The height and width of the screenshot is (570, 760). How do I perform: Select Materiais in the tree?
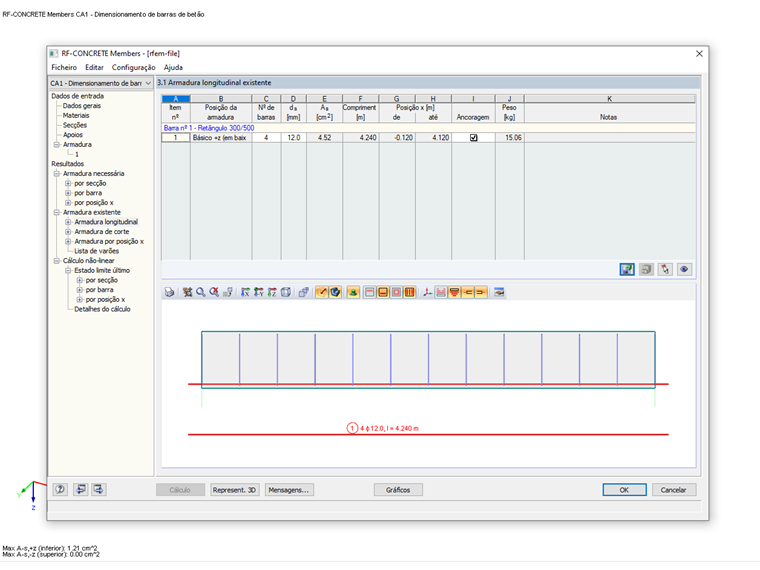tap(76, 115)
